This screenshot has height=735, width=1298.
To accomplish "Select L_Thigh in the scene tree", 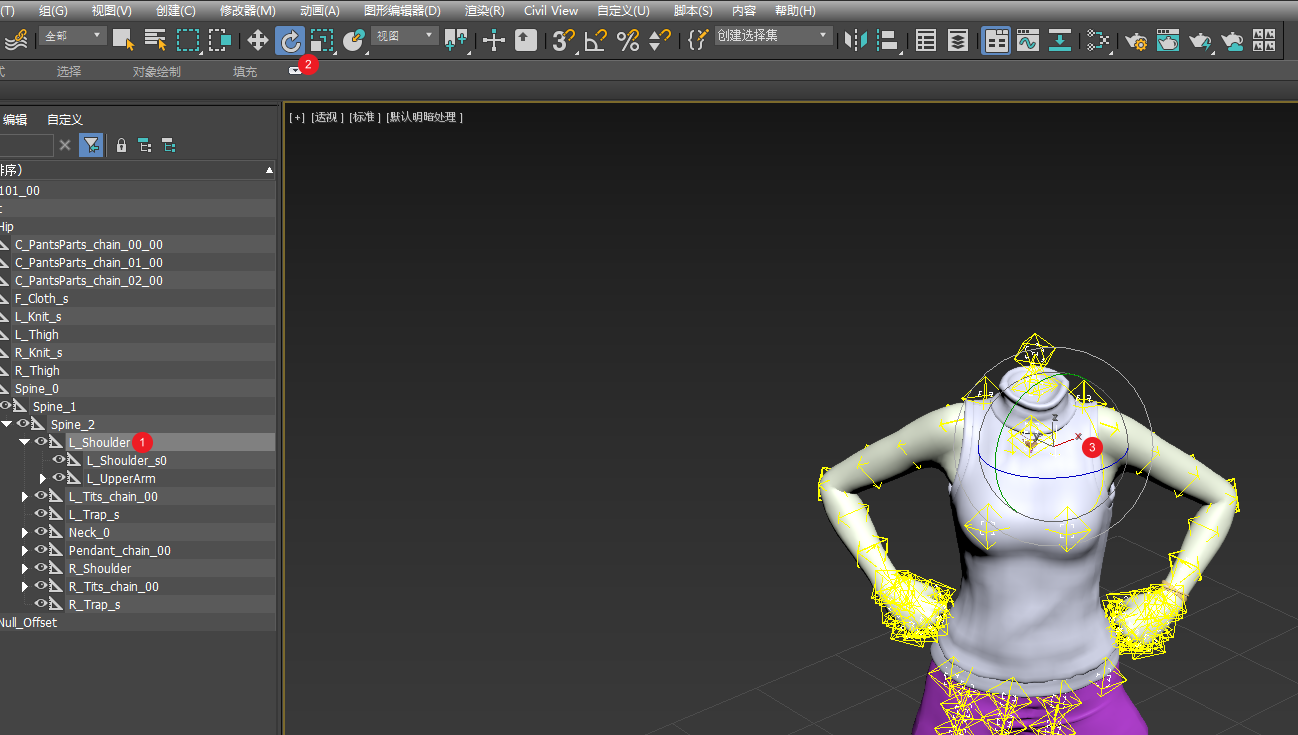I will tap(37, 334).
